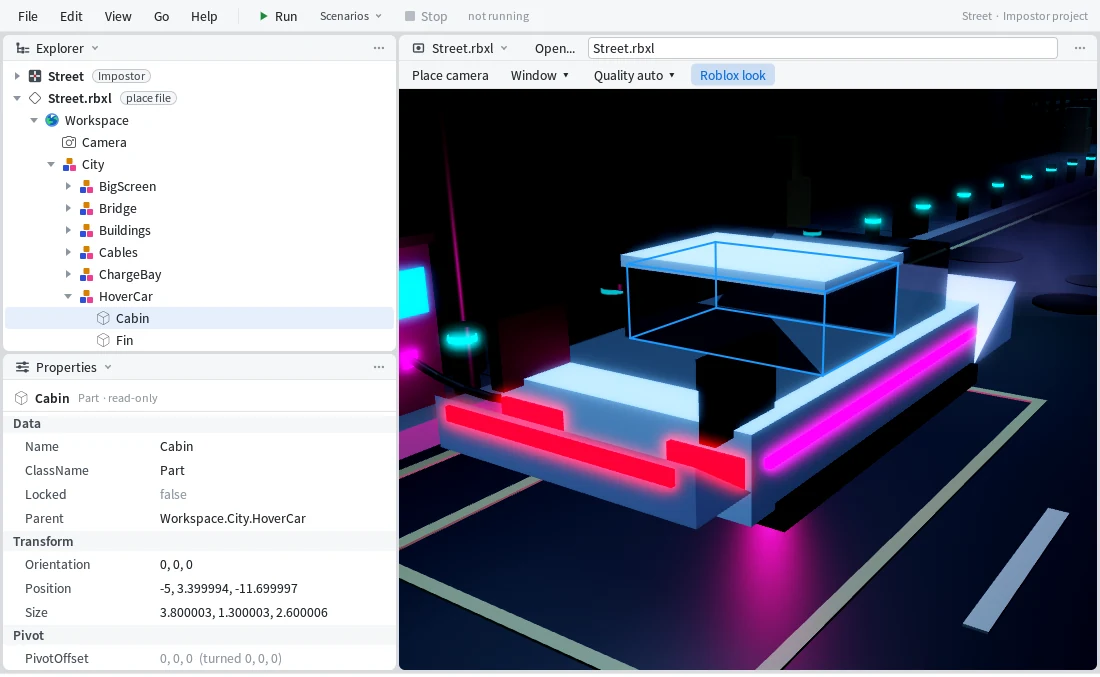This screenshot has width=1100, height=677.
Task: Click the BigScreen model icon
Action: [x=86, y=187]
